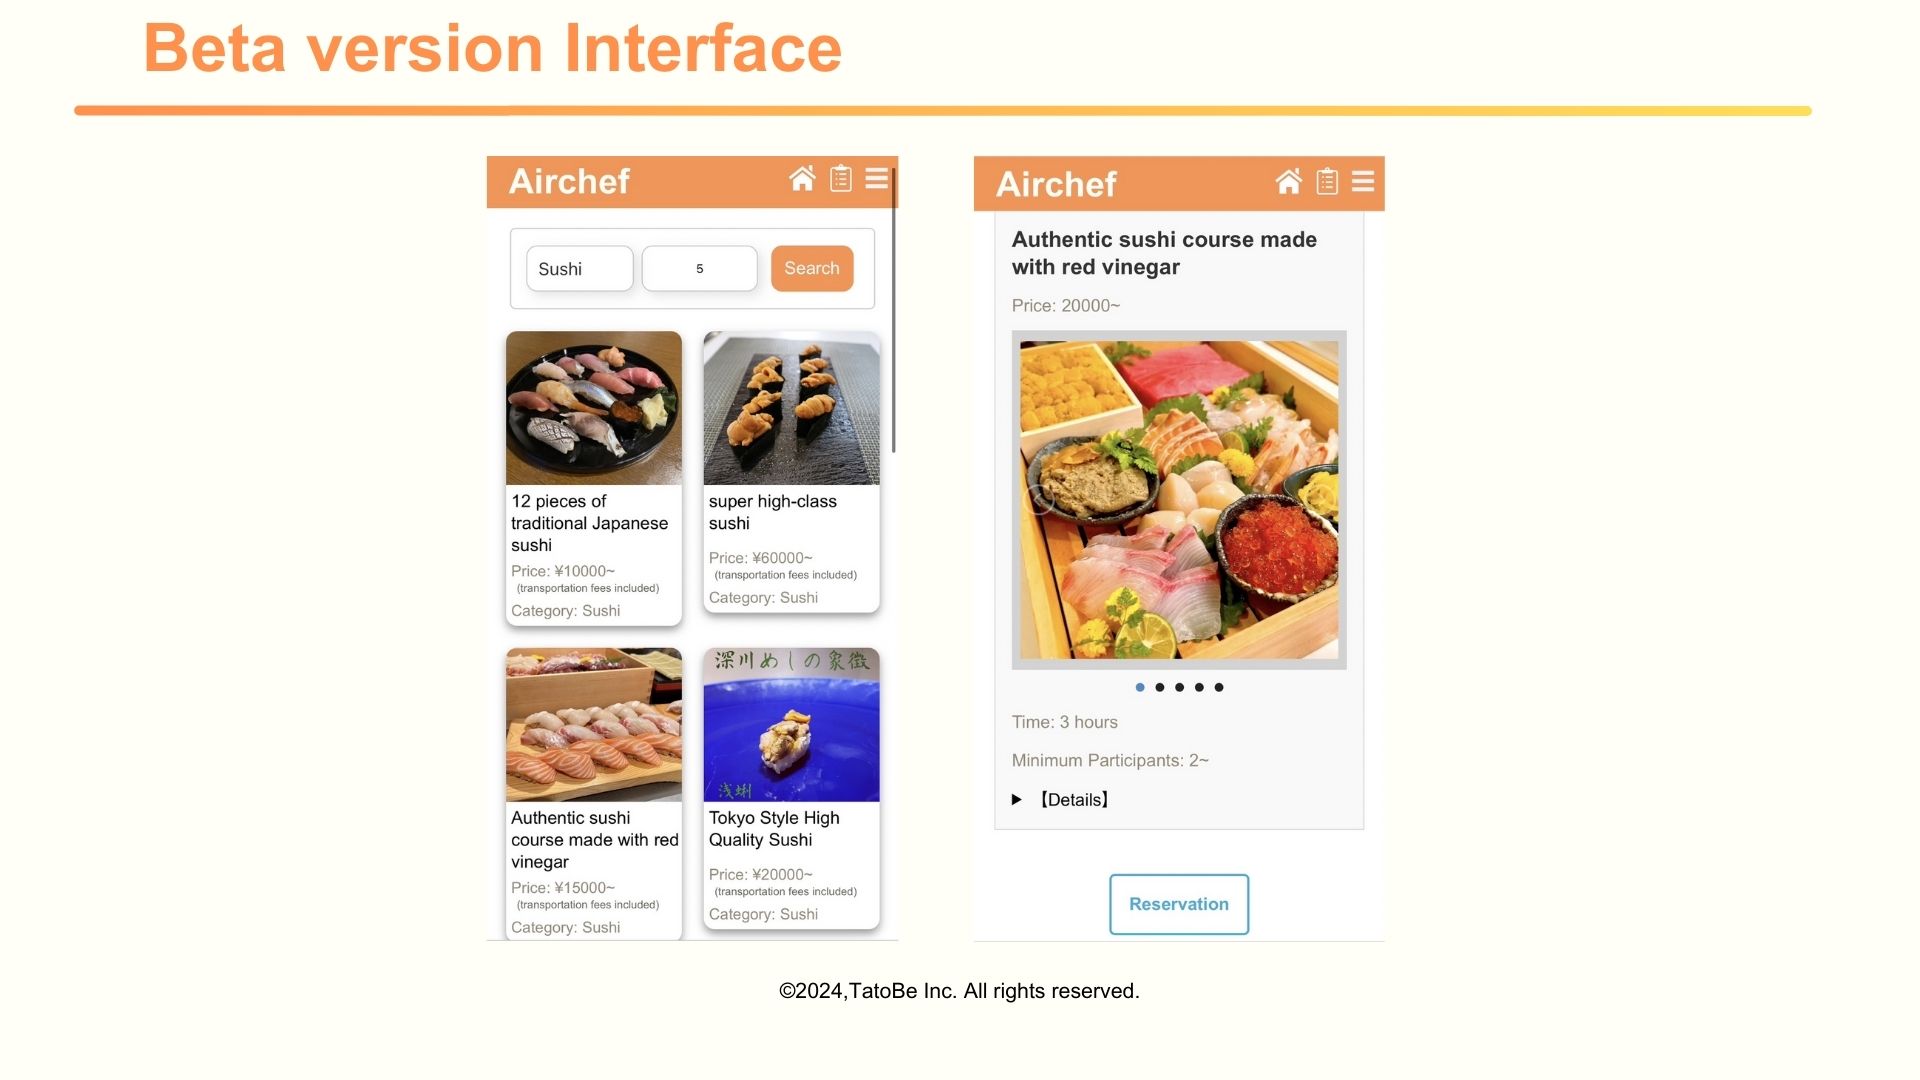Click the home icon in right Airchef app
This screenshot has width=1920, height=1080.
tap(1287, 181)
